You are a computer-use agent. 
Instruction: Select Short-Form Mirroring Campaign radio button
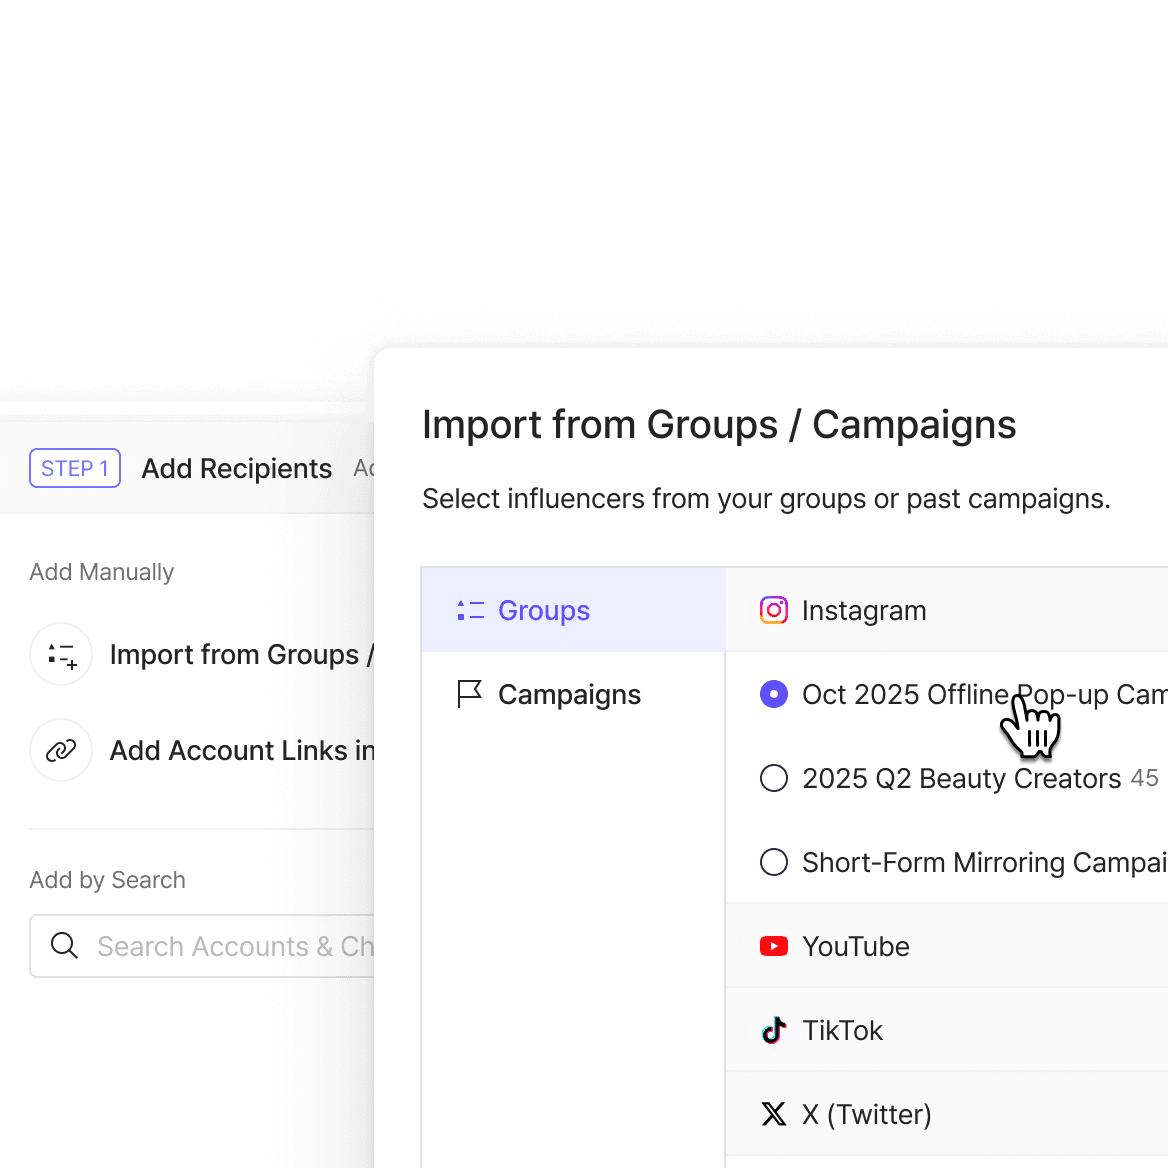[774, 863]
